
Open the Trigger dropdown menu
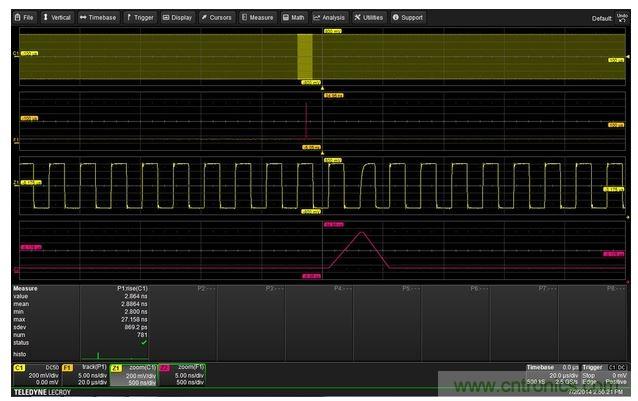(139, 17)
